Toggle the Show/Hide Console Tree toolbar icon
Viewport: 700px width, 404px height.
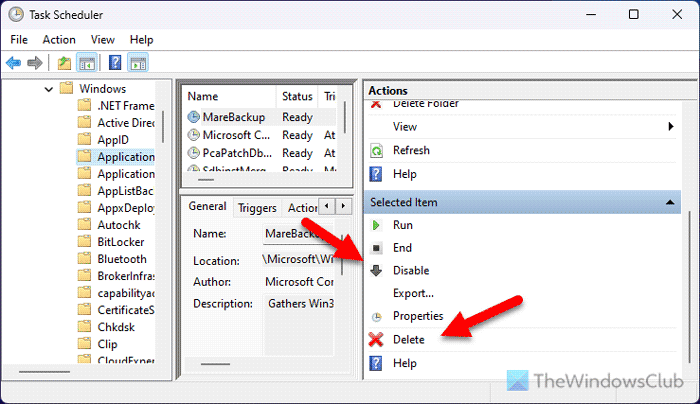point(87,63)
